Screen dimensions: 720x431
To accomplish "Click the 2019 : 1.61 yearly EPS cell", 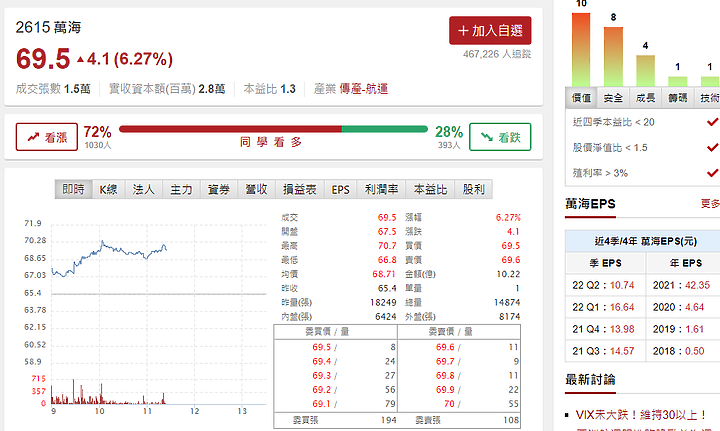I will 683,329.
